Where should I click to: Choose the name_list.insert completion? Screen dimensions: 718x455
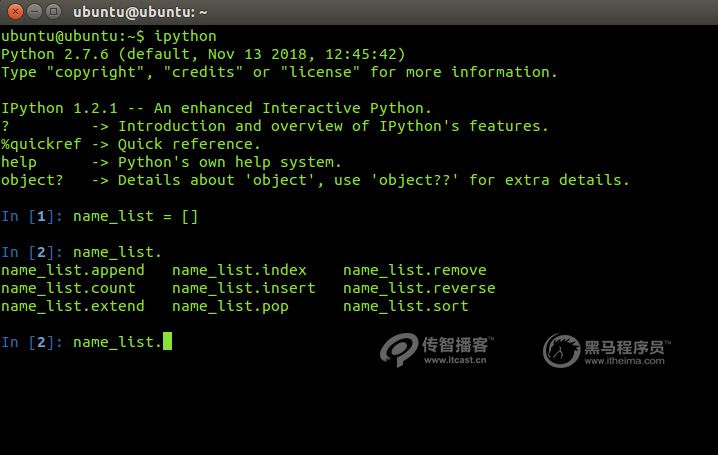243,288
